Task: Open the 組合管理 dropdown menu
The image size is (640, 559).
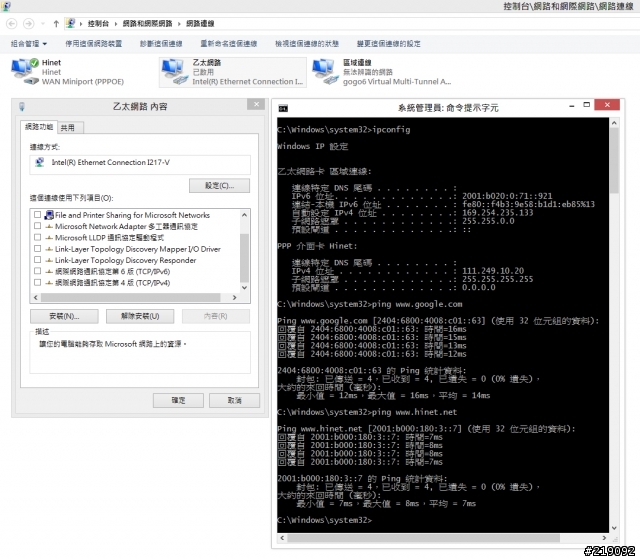Action: pyautogui.click(x=29, y=44)
